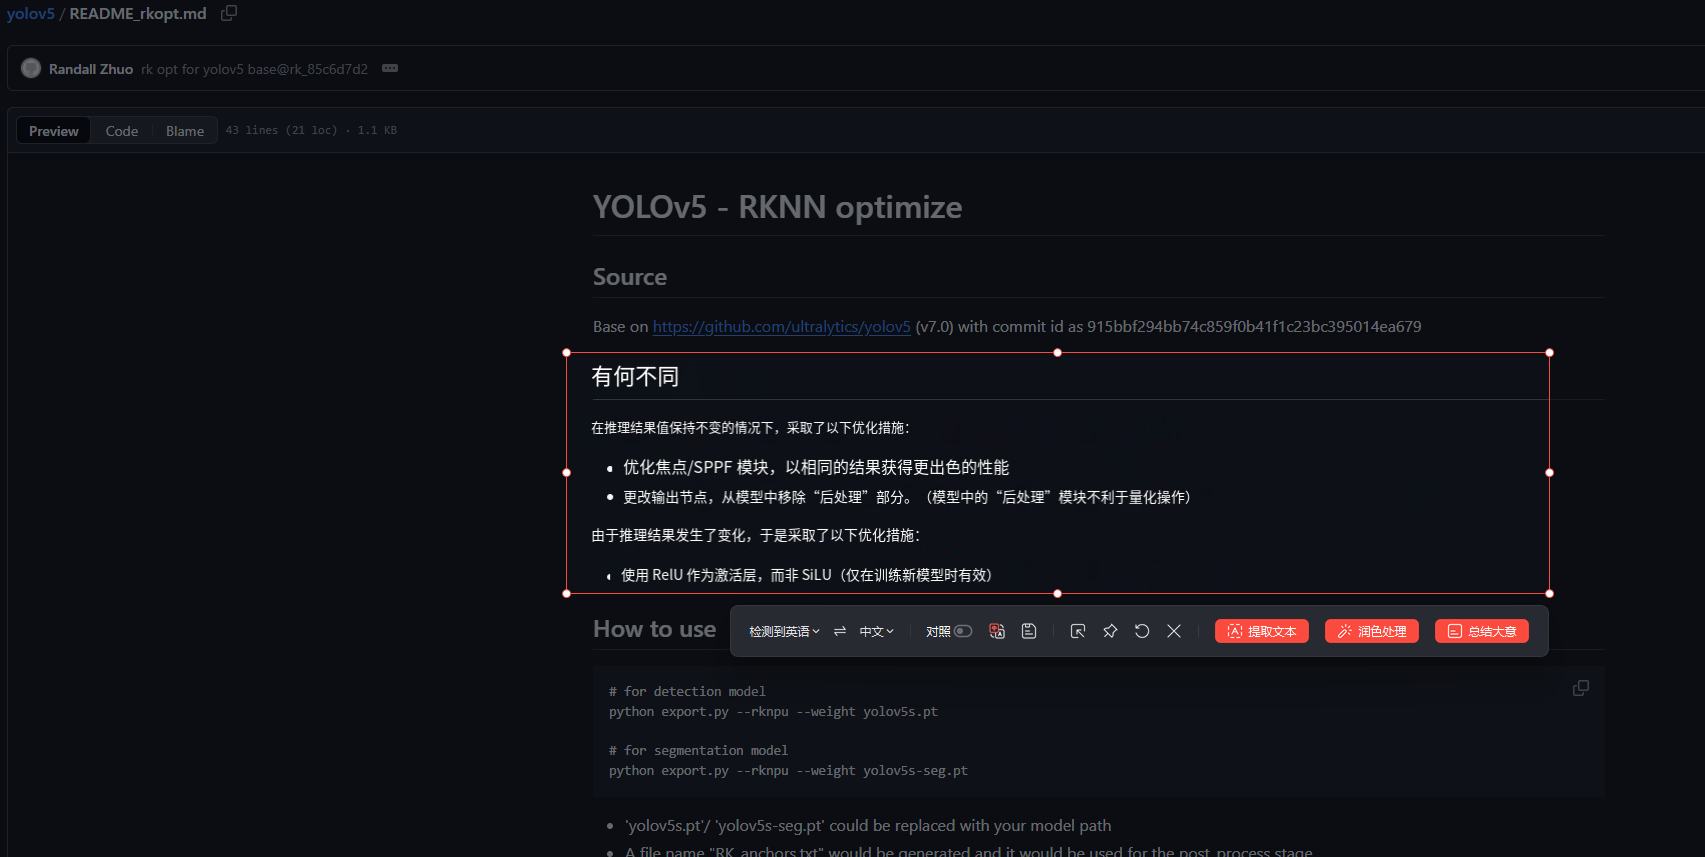This screenshot has height=857, width=1705.
Task: Copy the README_rkopt.md file path
Action: click(229, 13)
